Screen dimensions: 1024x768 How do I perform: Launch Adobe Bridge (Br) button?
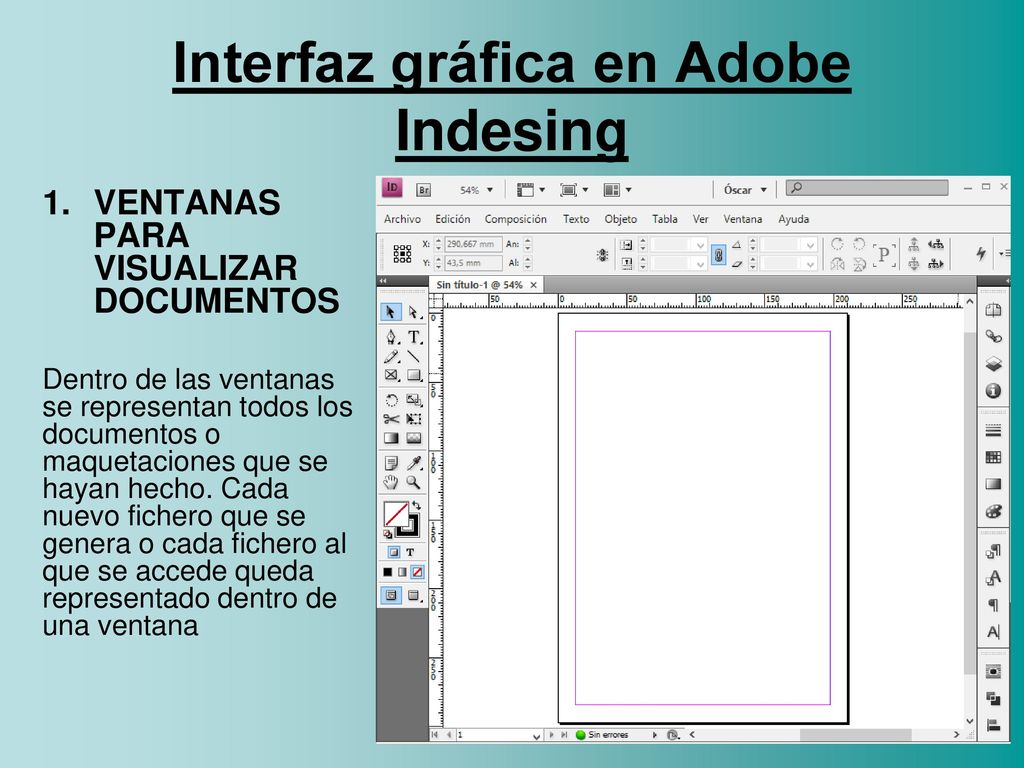tap(424, 190)
